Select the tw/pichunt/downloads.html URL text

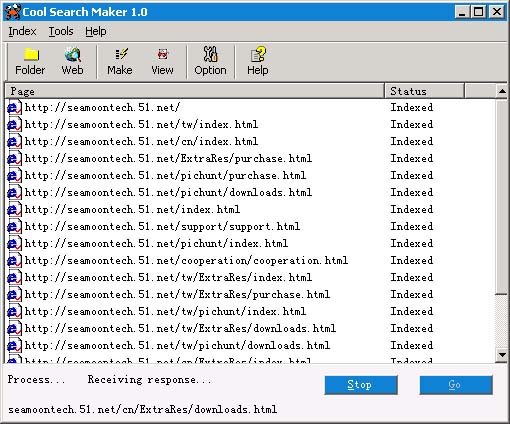tap(177, 345)
